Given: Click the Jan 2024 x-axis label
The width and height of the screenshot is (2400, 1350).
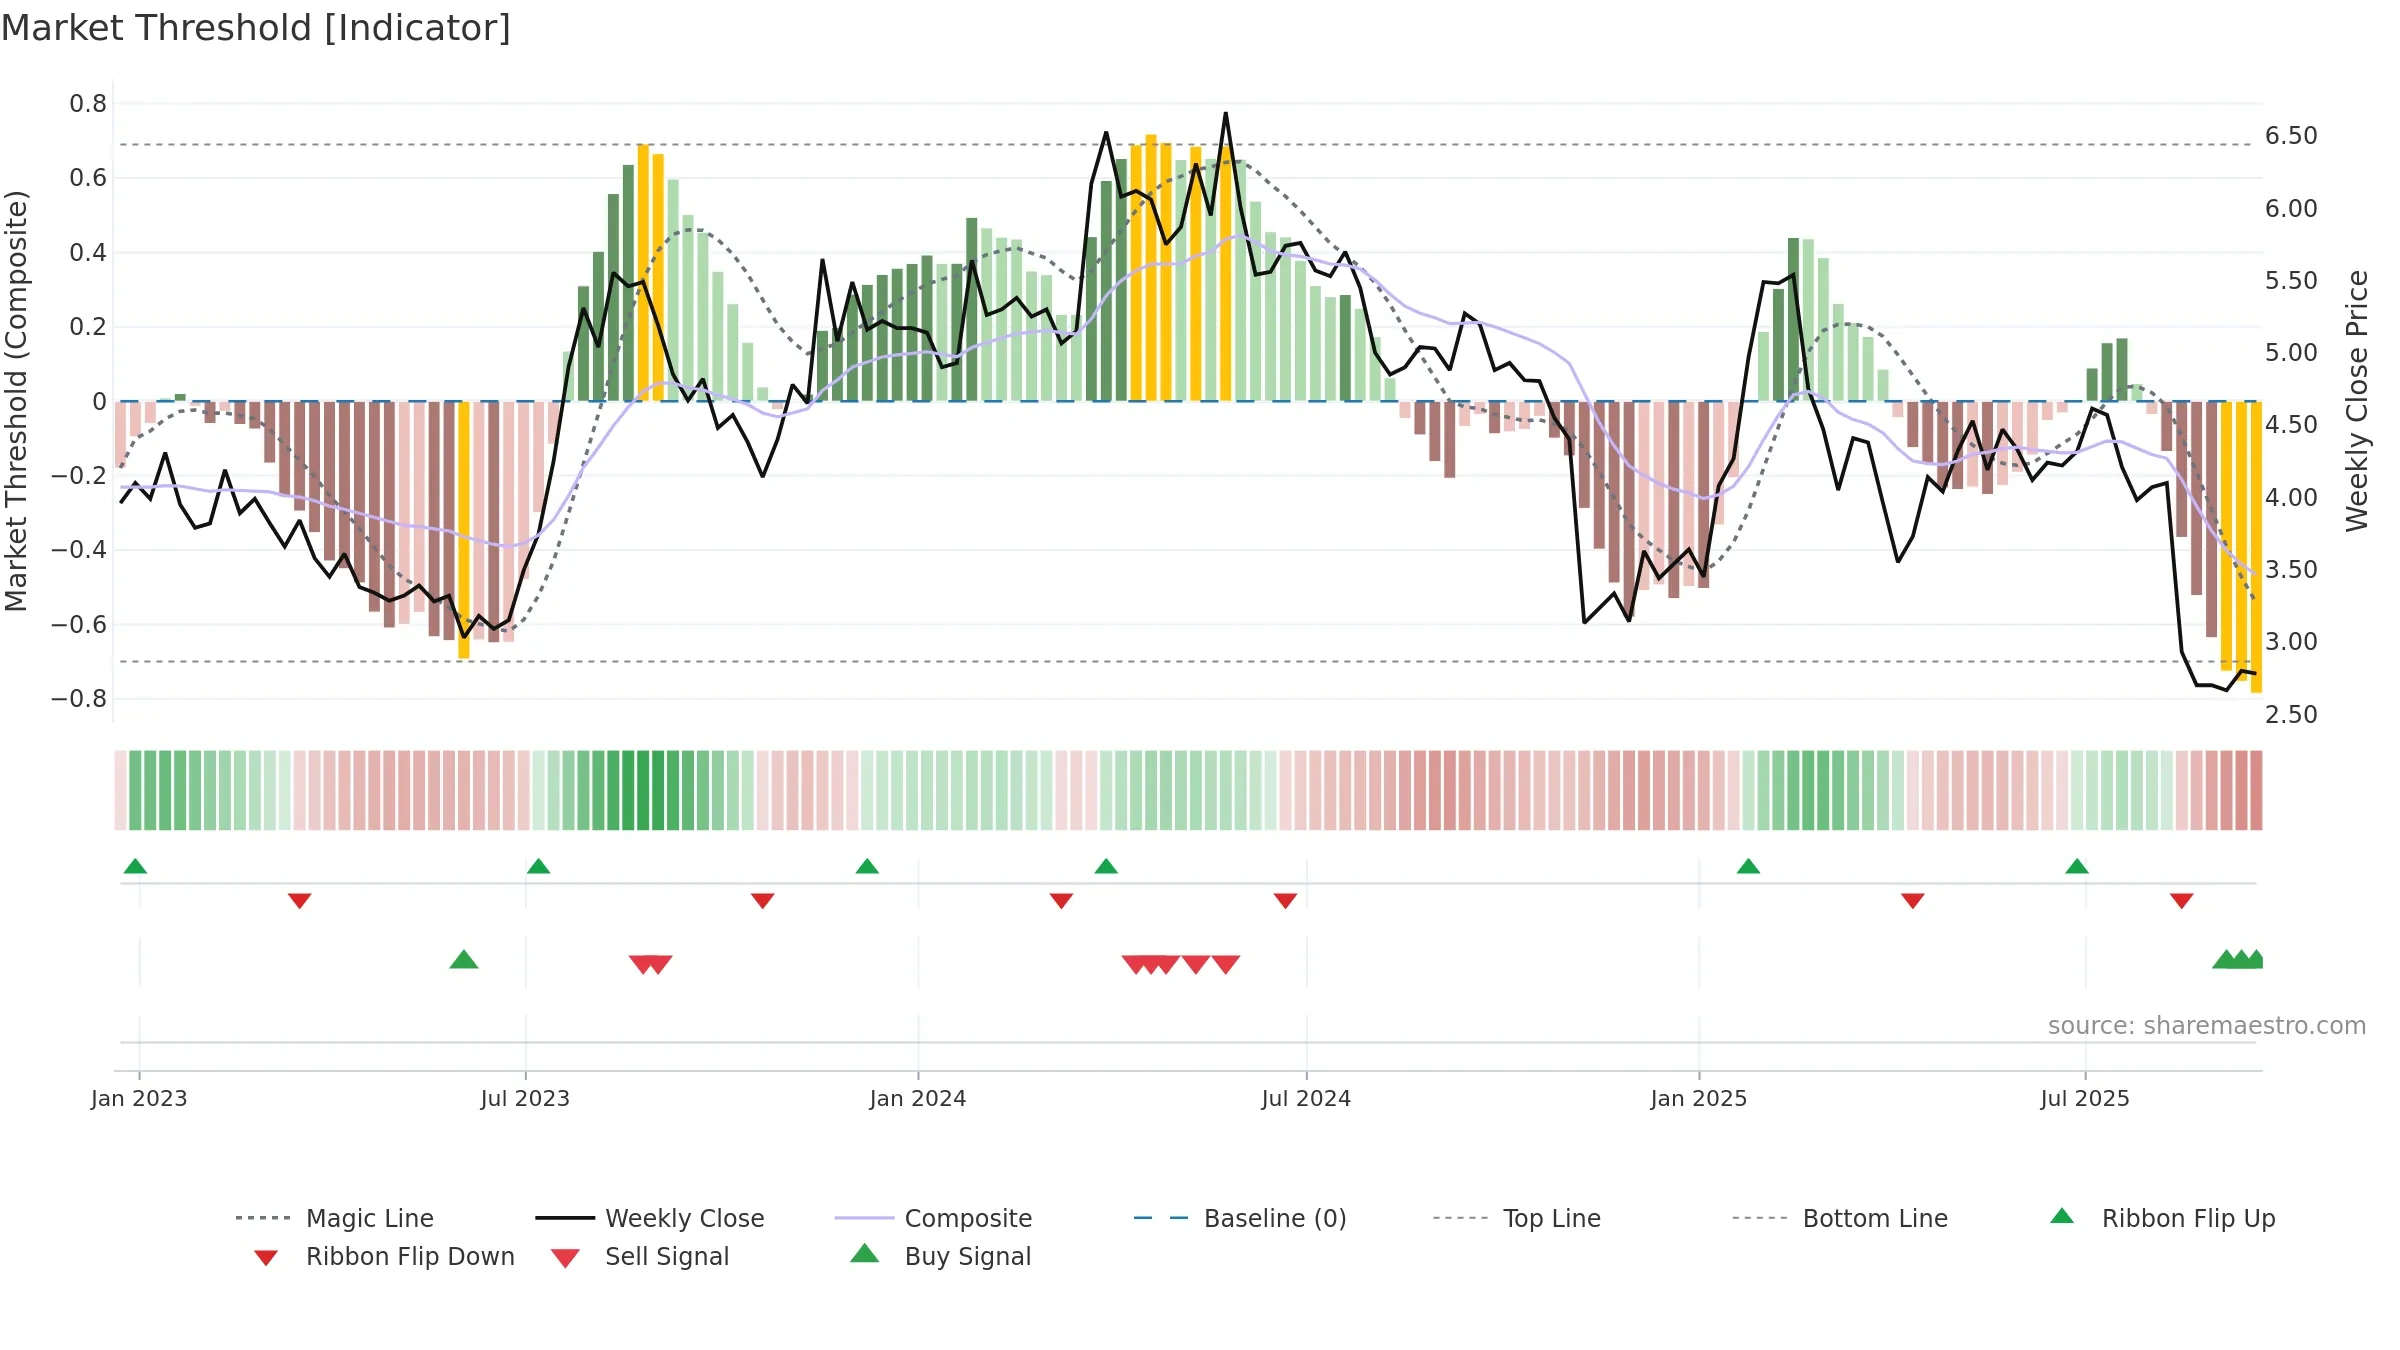Looking at the screenshot, I should [918, 1099].
